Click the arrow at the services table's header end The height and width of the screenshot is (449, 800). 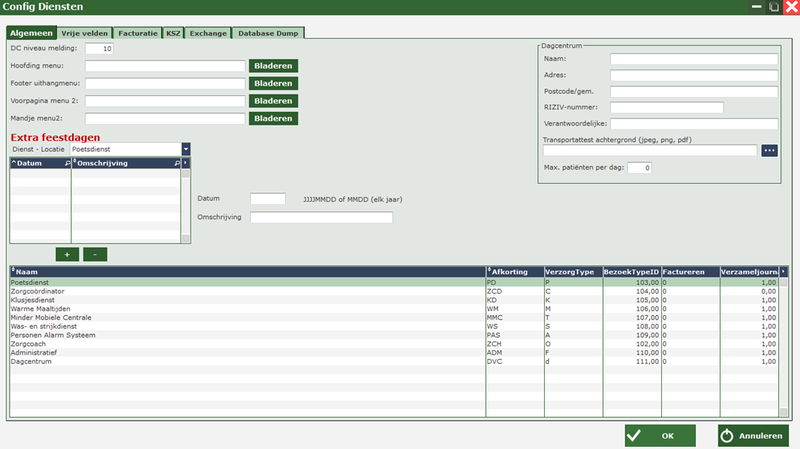coord(783,271)
